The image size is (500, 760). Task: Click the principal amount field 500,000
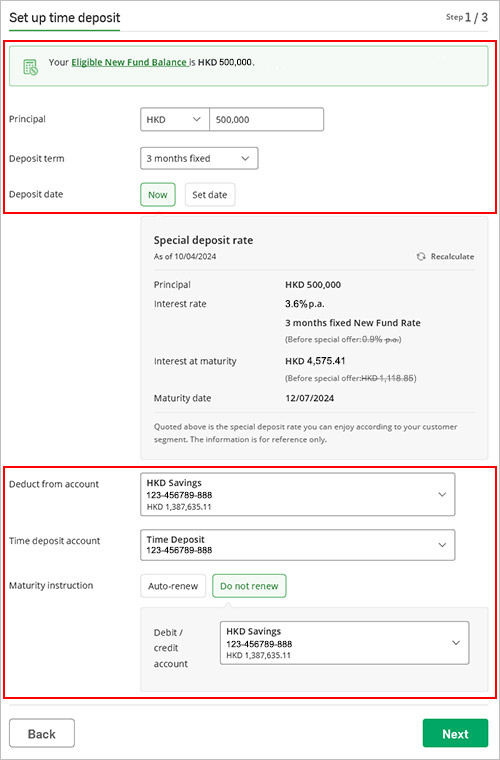coord(266,119)
